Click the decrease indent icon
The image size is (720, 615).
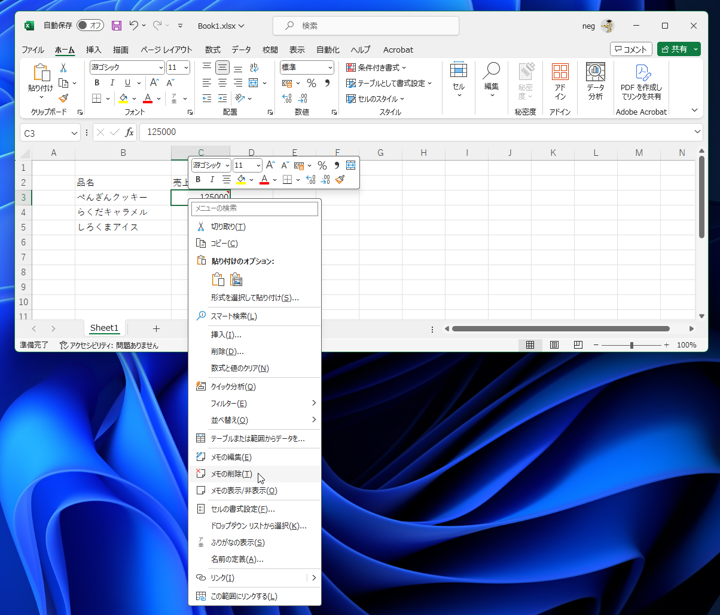coord(207,98)
